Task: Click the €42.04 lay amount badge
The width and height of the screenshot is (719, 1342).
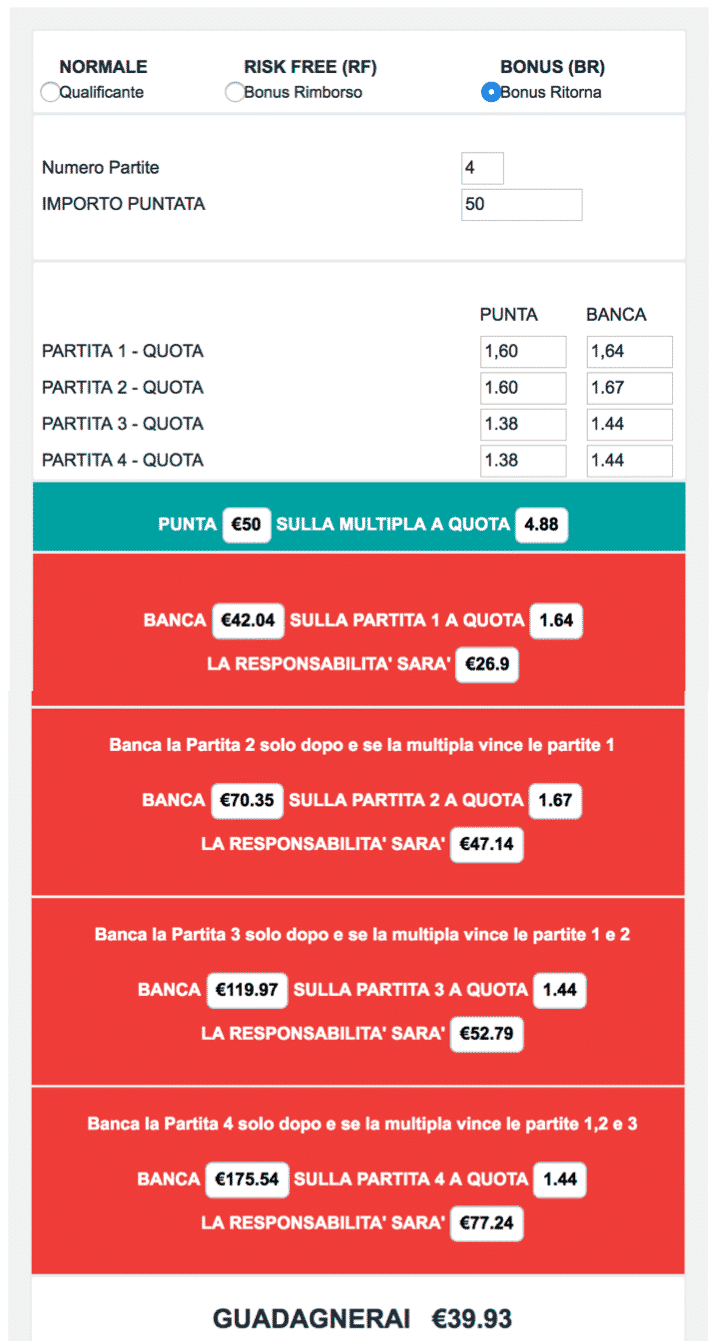Action: click(247, 620)
